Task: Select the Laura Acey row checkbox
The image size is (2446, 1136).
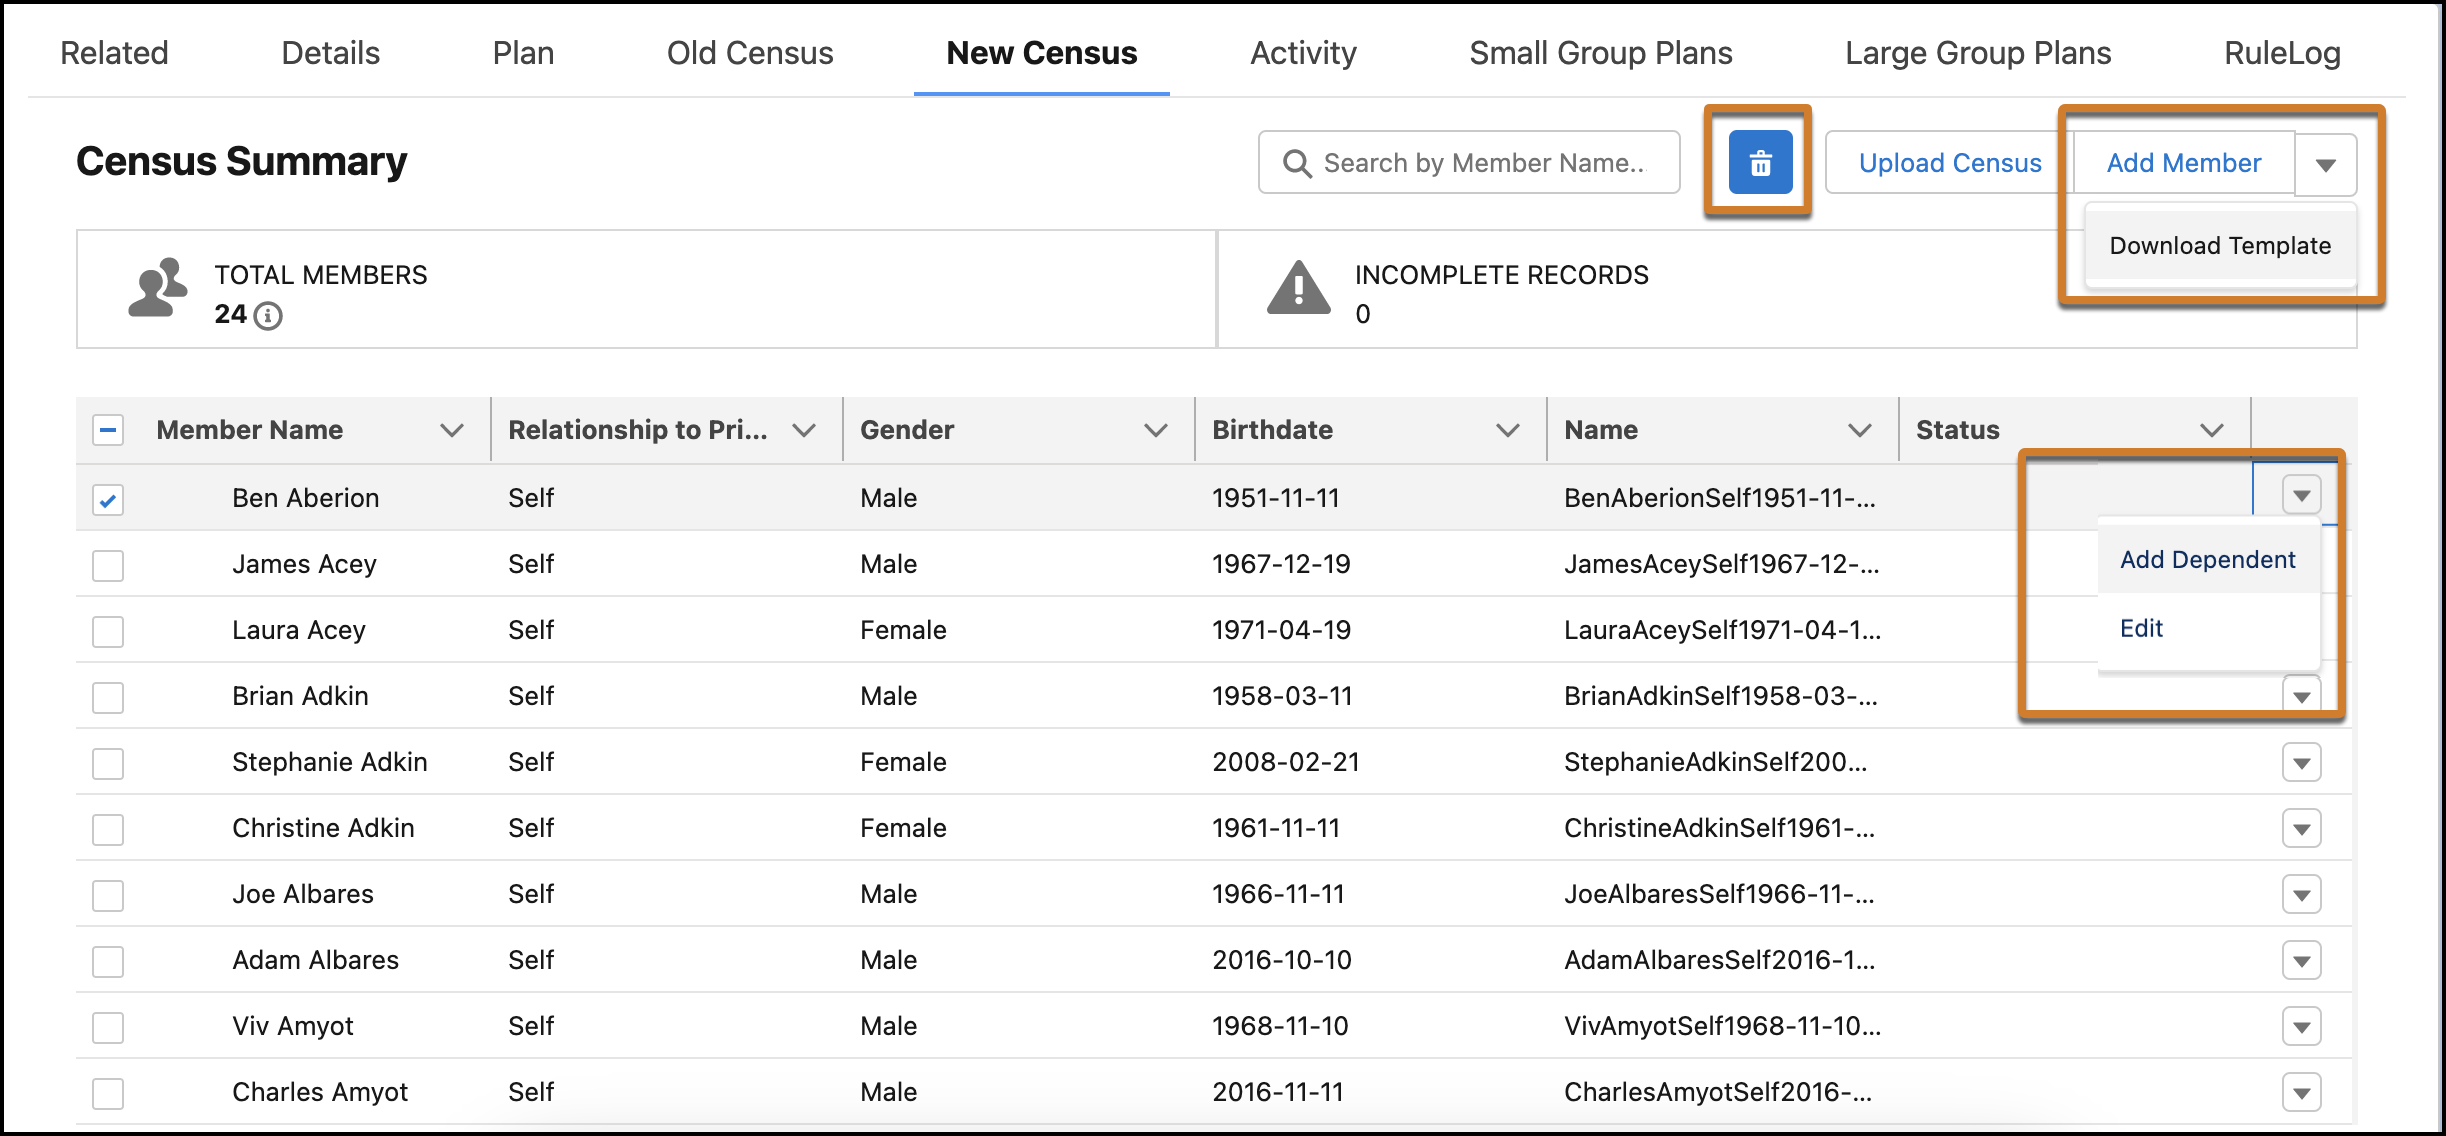Action: point(108,631)
